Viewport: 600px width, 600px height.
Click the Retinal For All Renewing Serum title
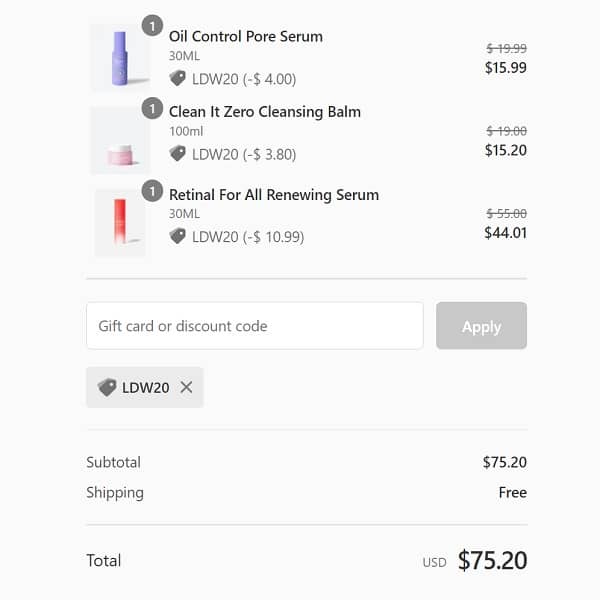pos(273,195)
